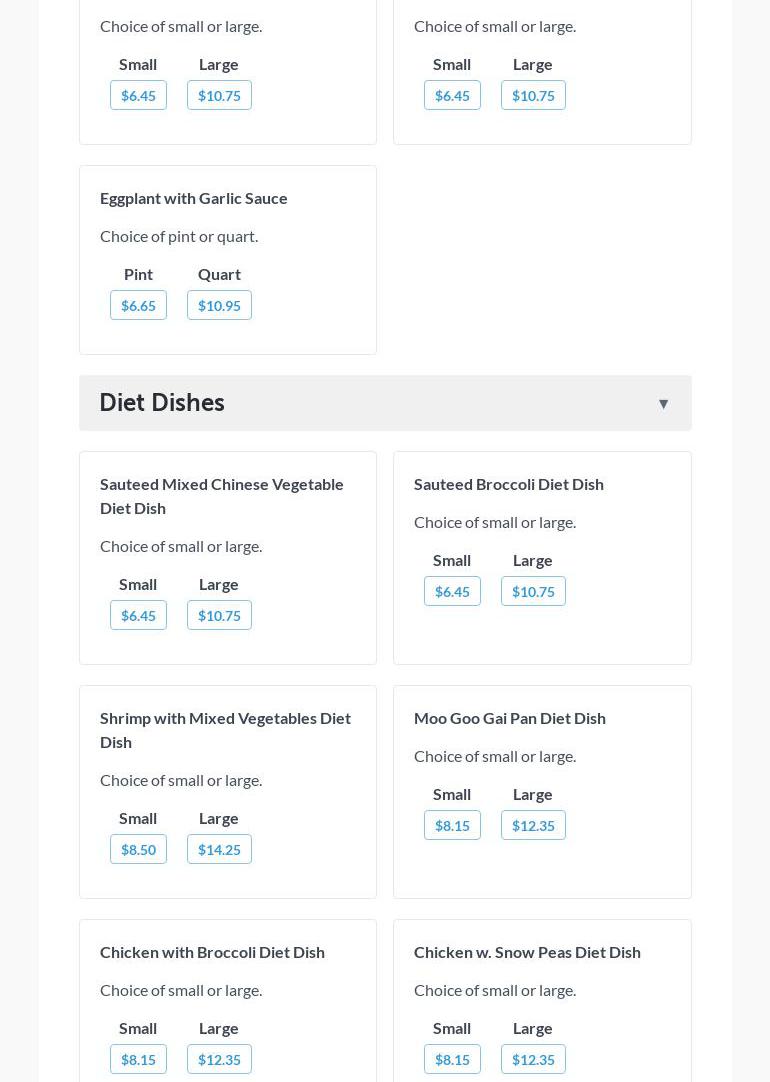Select Pint $6.65 Eggplant with Garlic Sauce
The image size is (770, 1082).
pyautogui.click(x=138, y=305)
